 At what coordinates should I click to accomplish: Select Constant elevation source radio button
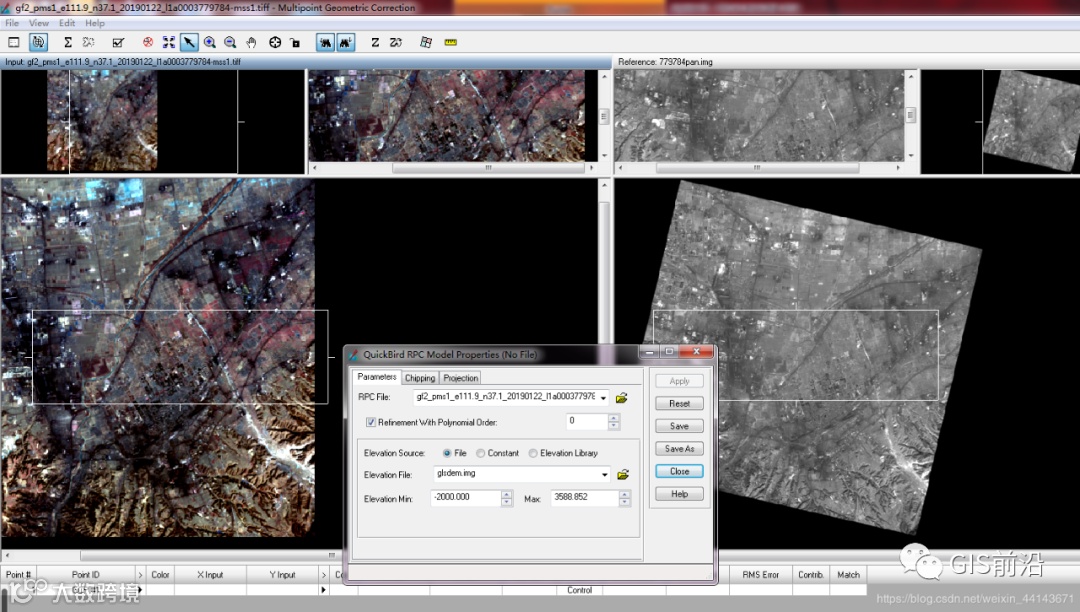point(481,453)
